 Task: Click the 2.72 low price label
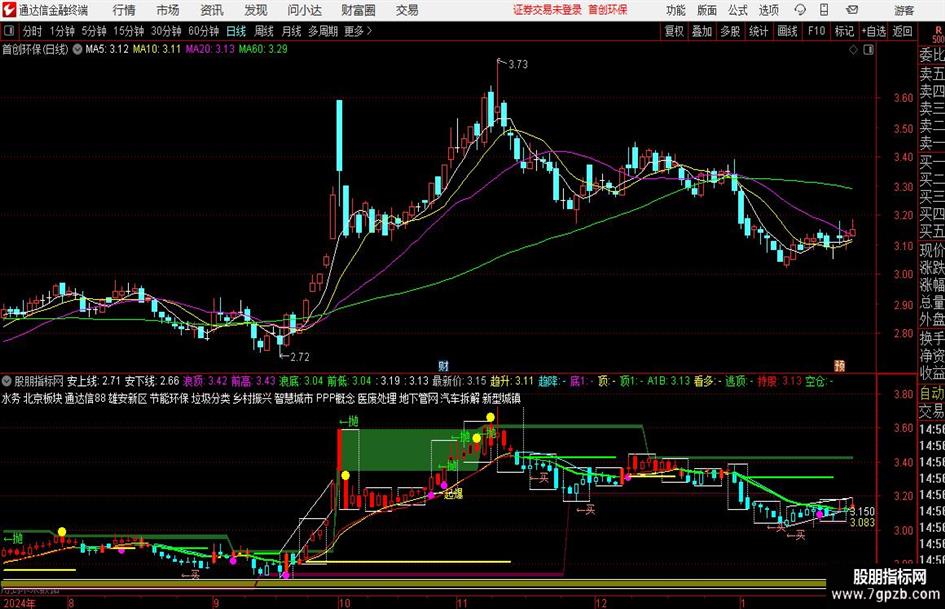pos(300,357)
